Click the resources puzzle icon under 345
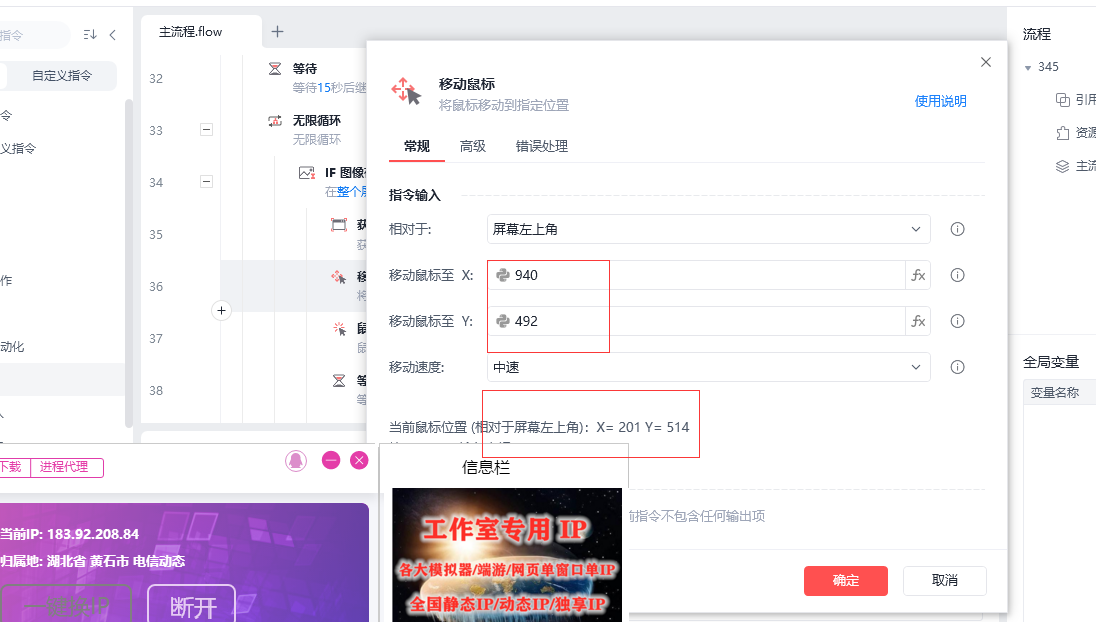1096x622 pixels. click(1062, 133)
